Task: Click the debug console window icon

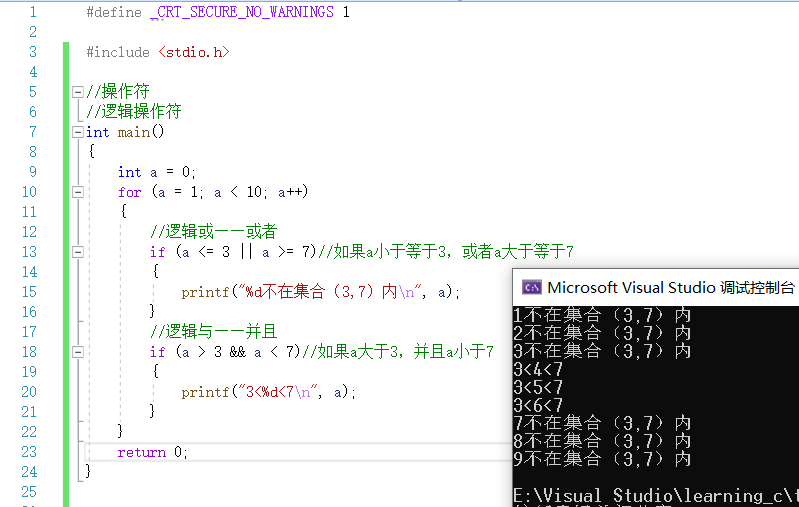Action: pyautogui.click(x=531, y=287)
